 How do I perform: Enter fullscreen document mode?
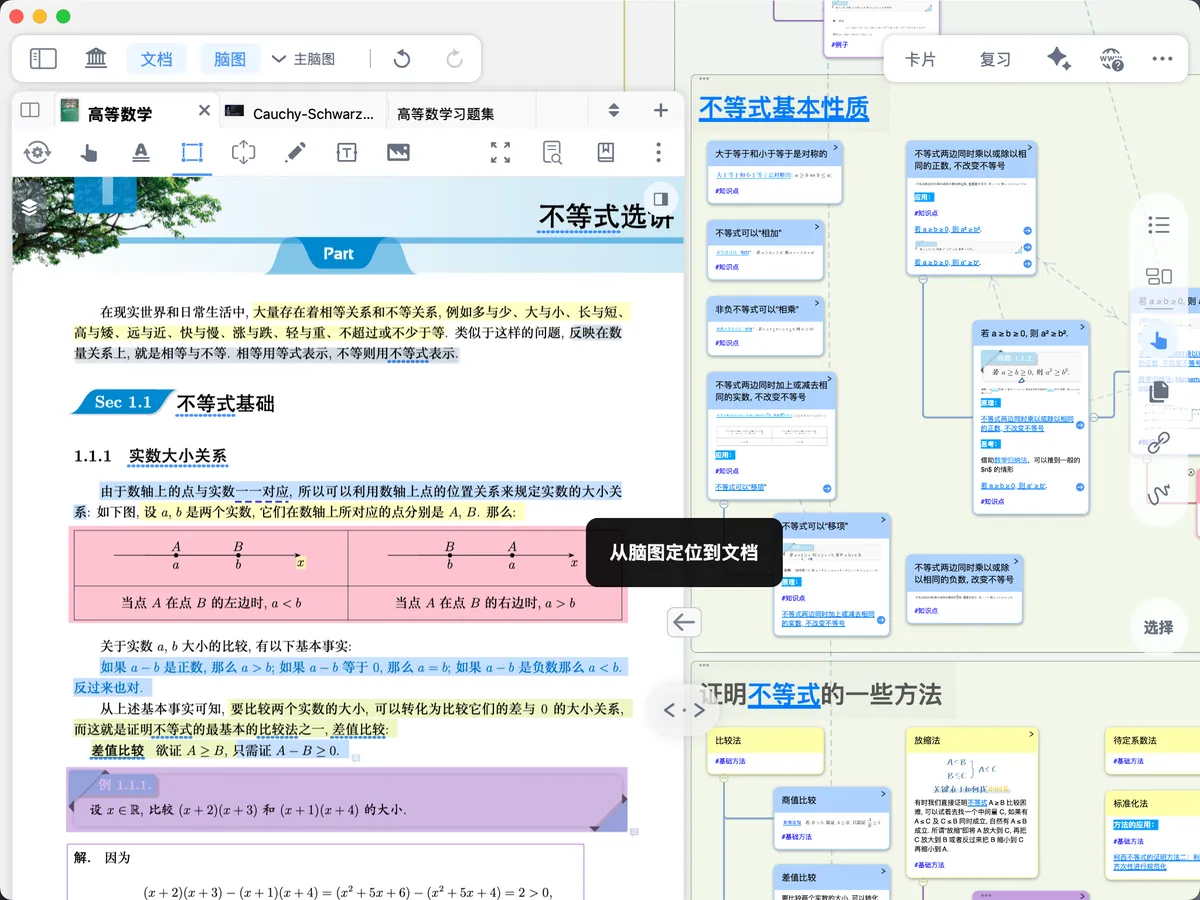coord(500,152)
